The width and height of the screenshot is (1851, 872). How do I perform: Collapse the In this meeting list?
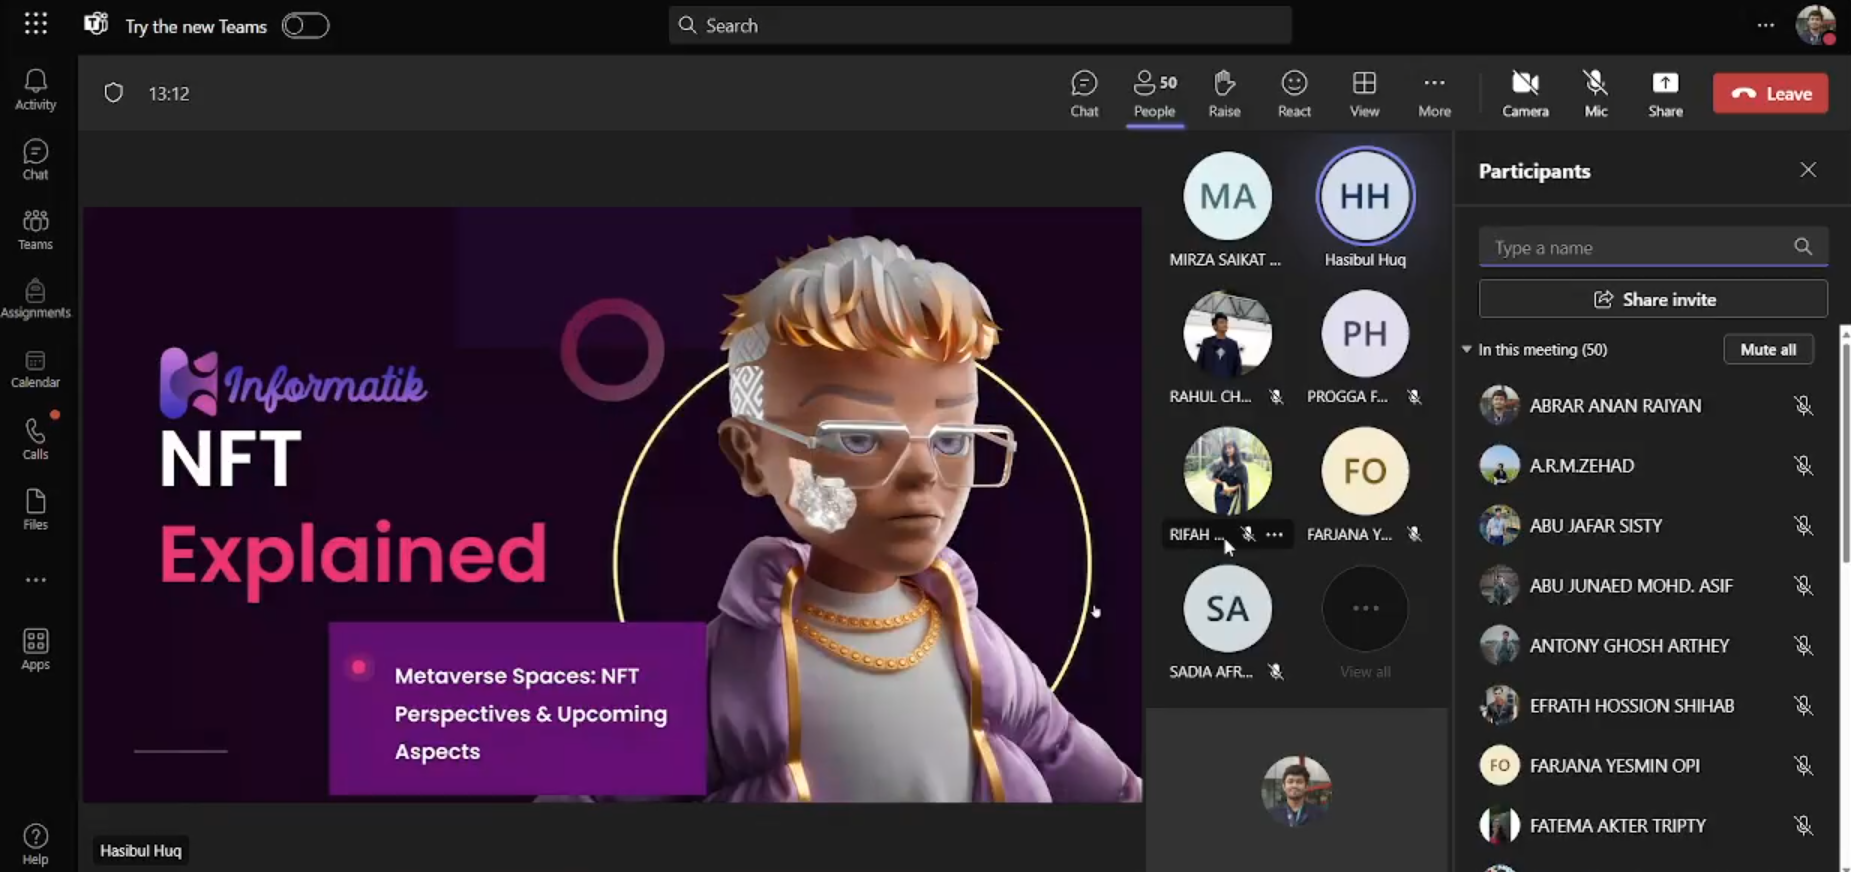click(1467, 350)
